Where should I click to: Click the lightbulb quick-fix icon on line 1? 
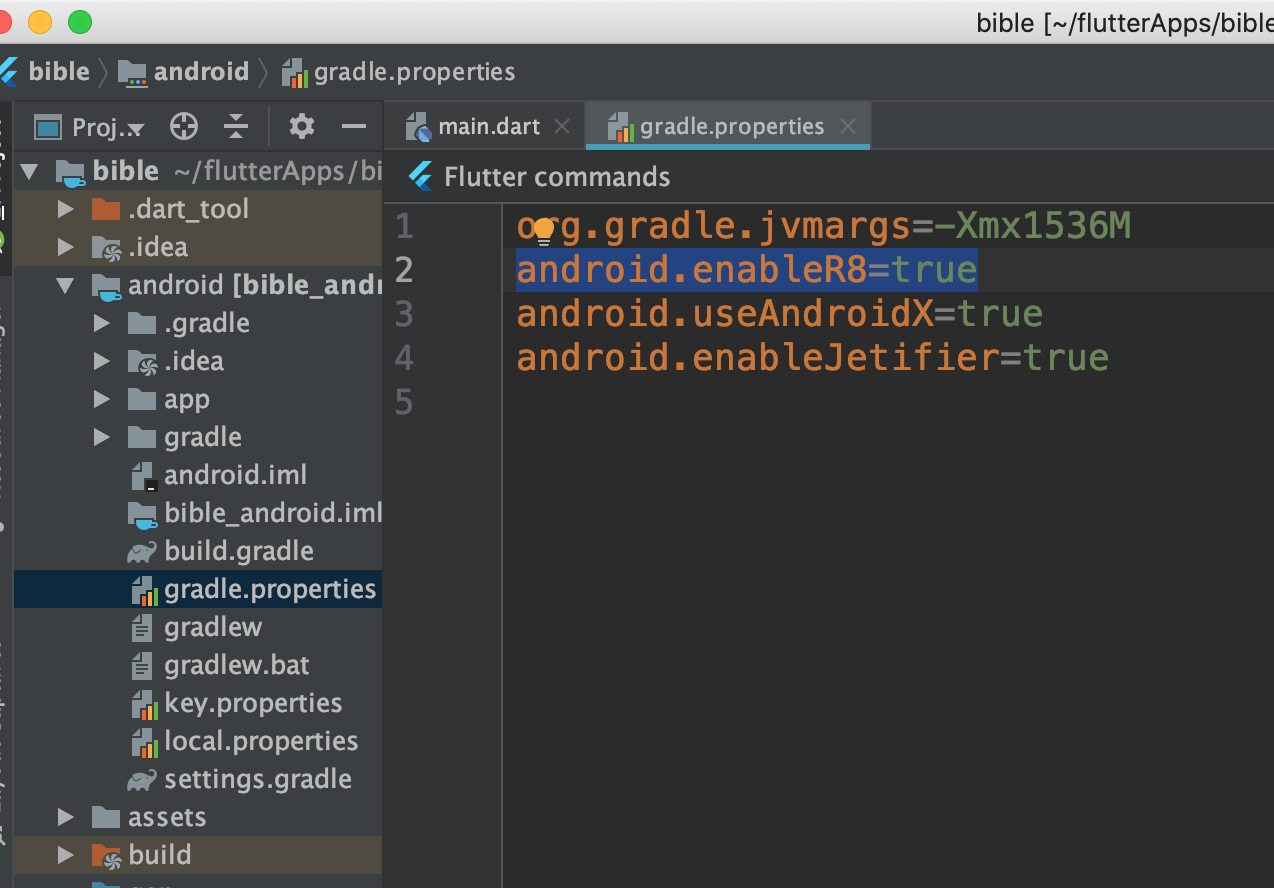543,230
